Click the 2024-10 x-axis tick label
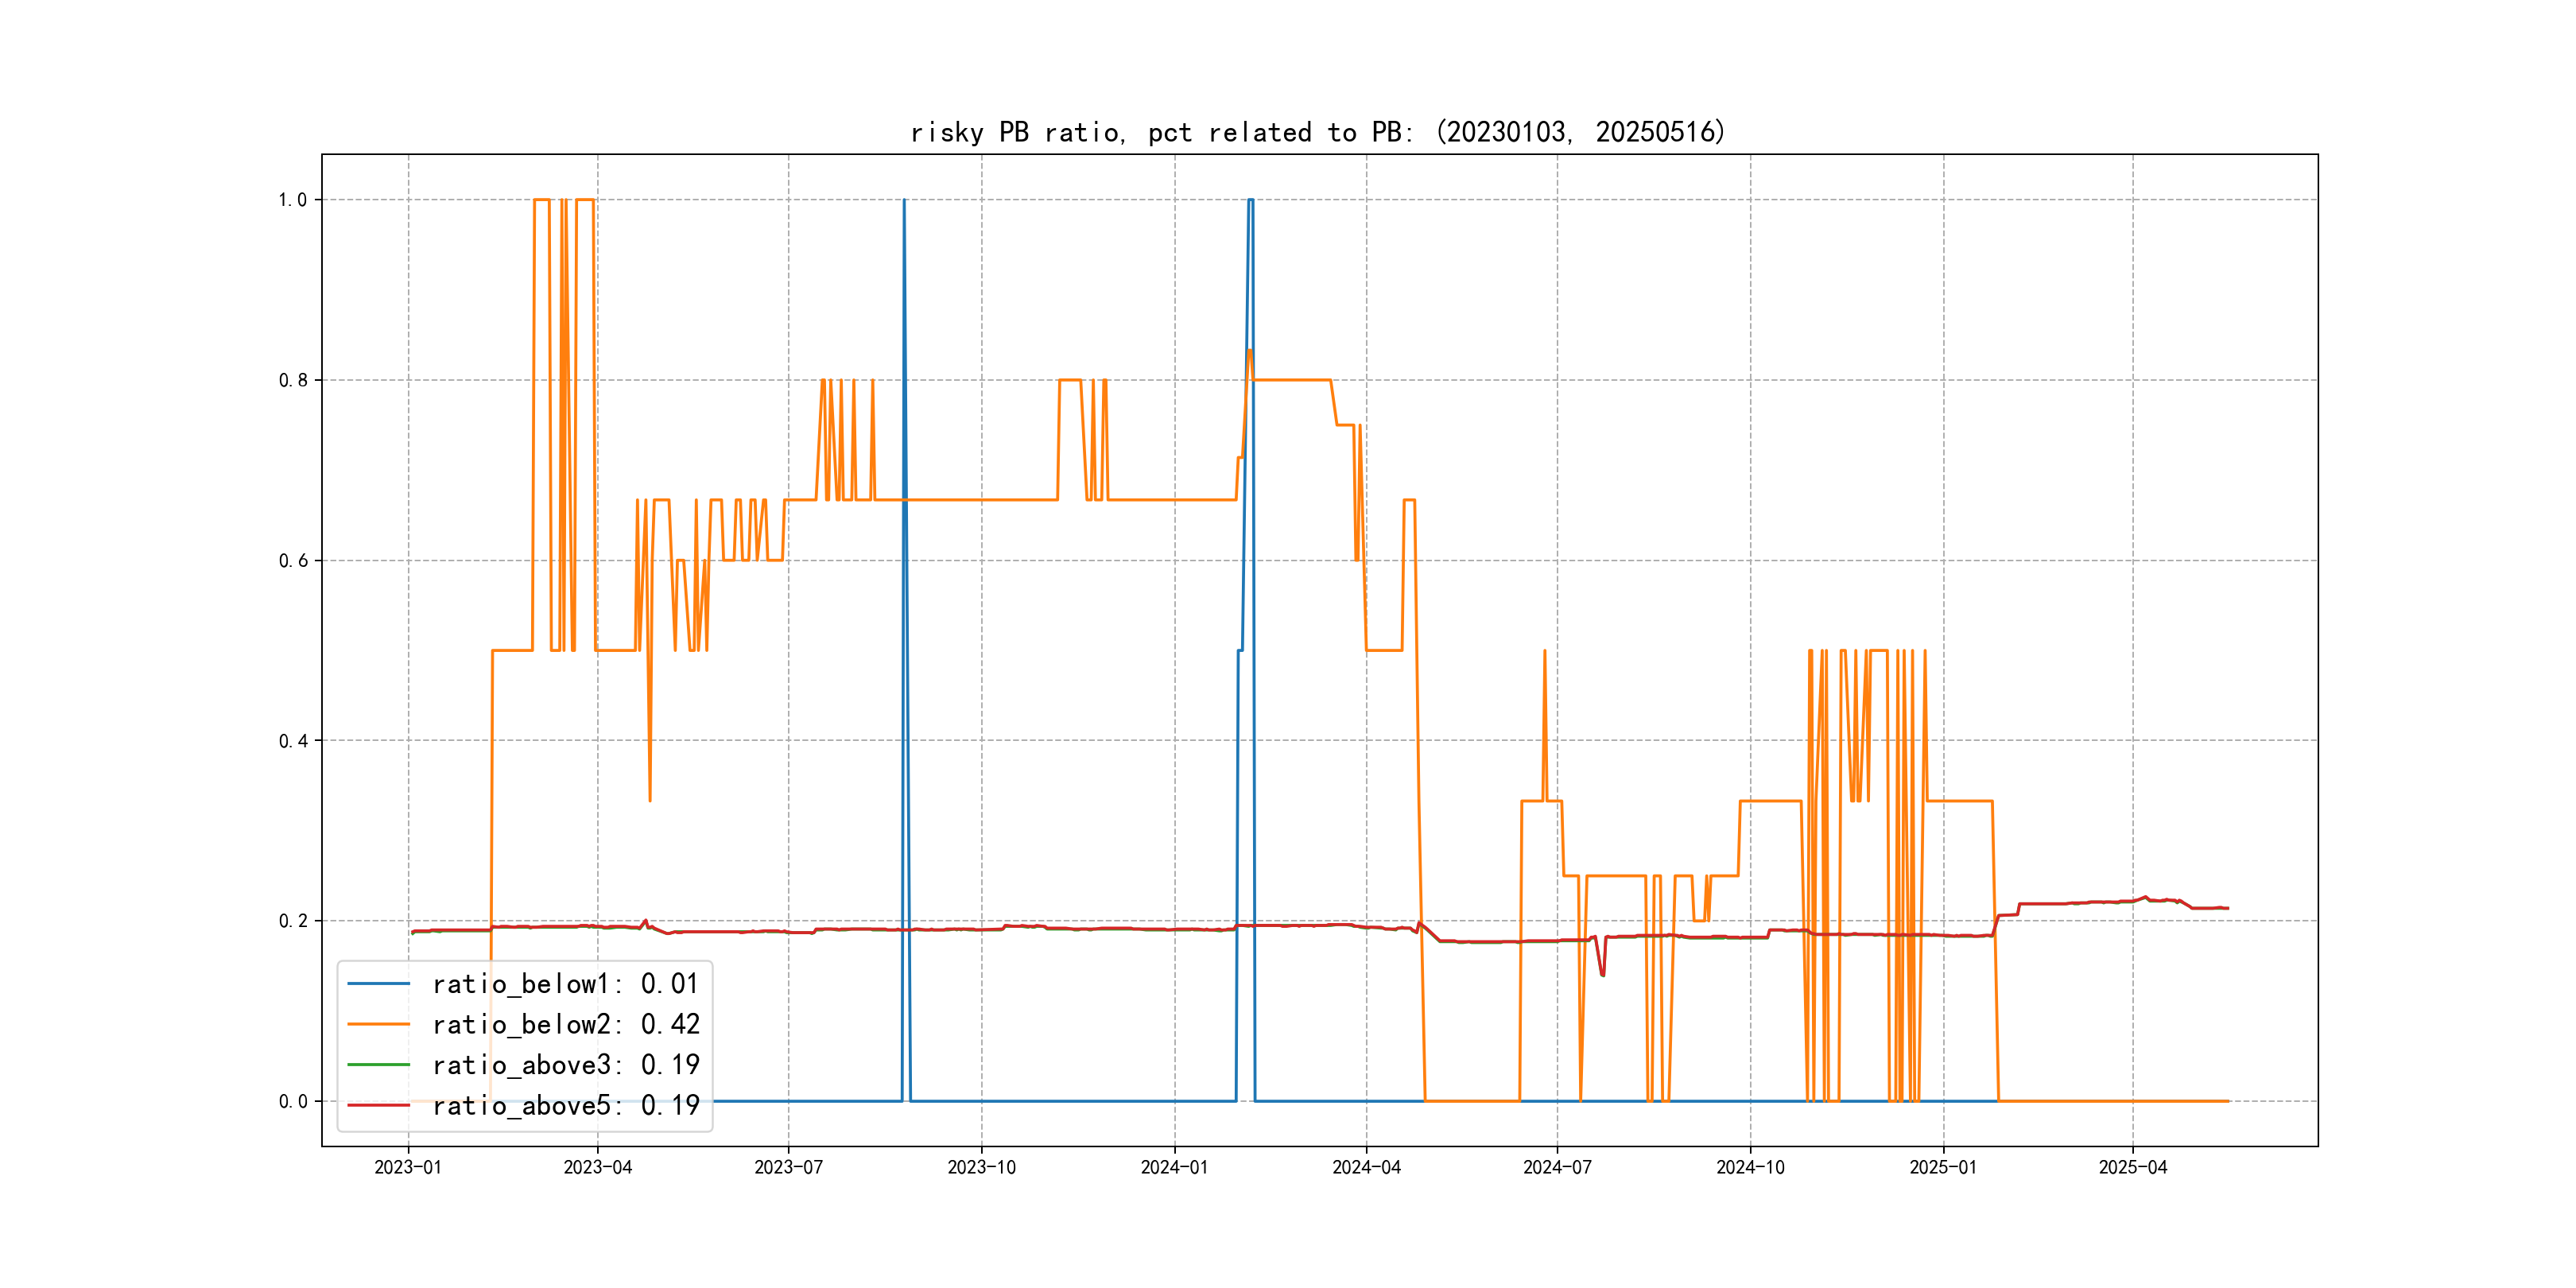Viewport: 2576px width, 1288px height. [1750, 1167]
